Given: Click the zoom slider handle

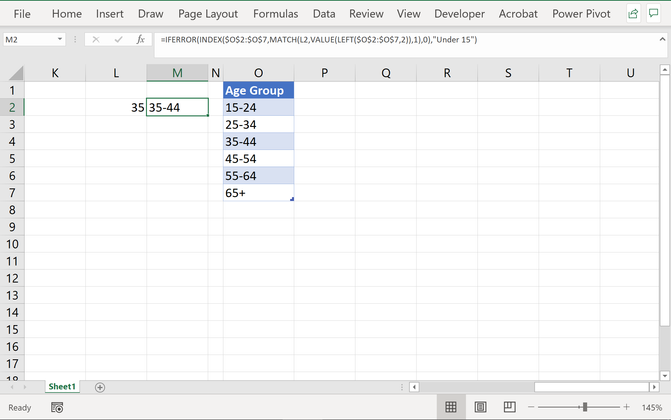Looking at the screenshot, I should (x=585, y=407).
